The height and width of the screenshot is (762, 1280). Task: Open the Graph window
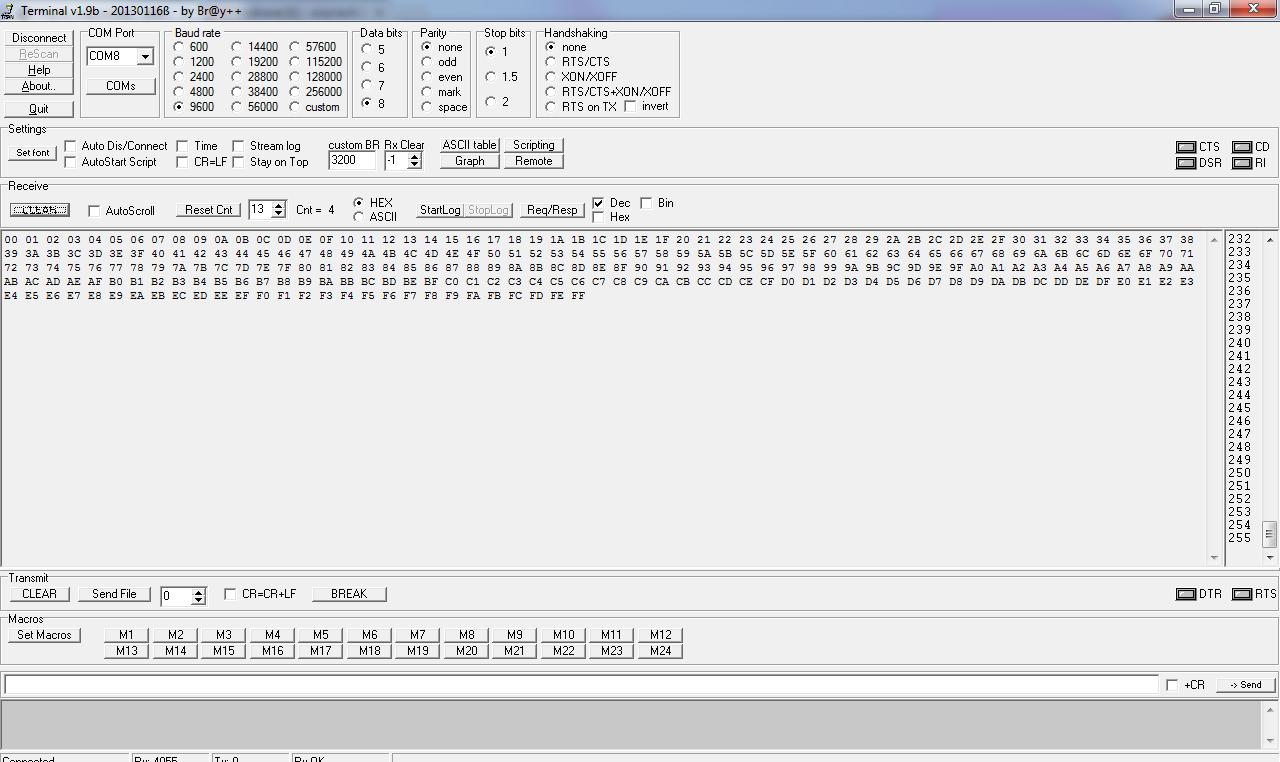coord(470,161)
